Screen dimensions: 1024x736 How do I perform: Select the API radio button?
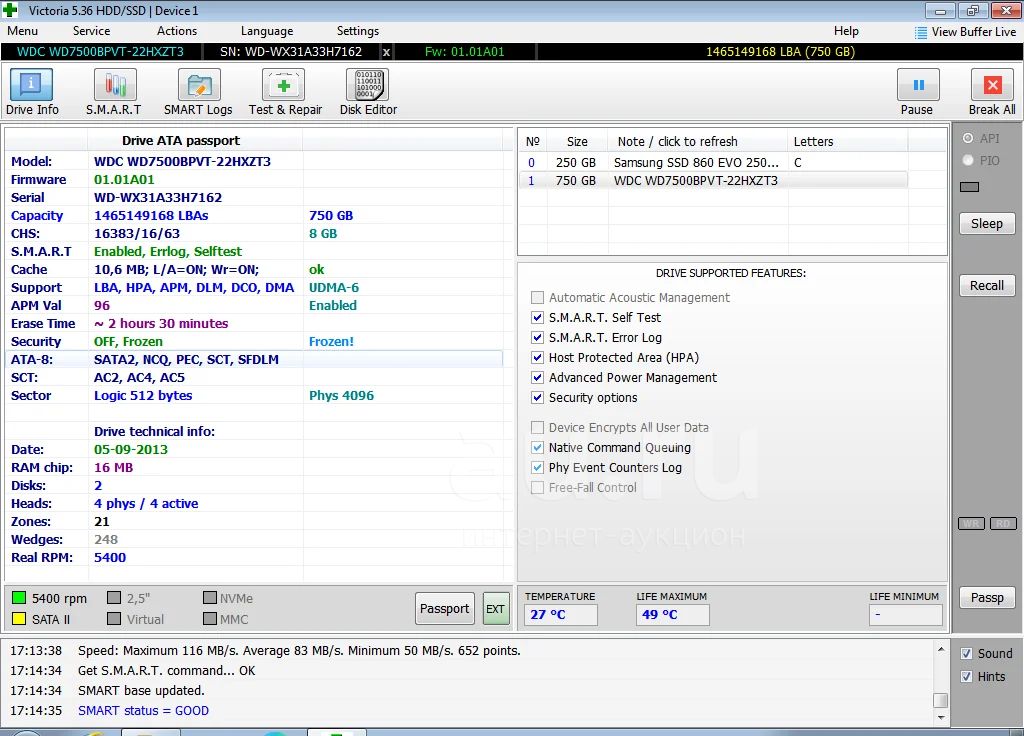(x=968, y=138)
